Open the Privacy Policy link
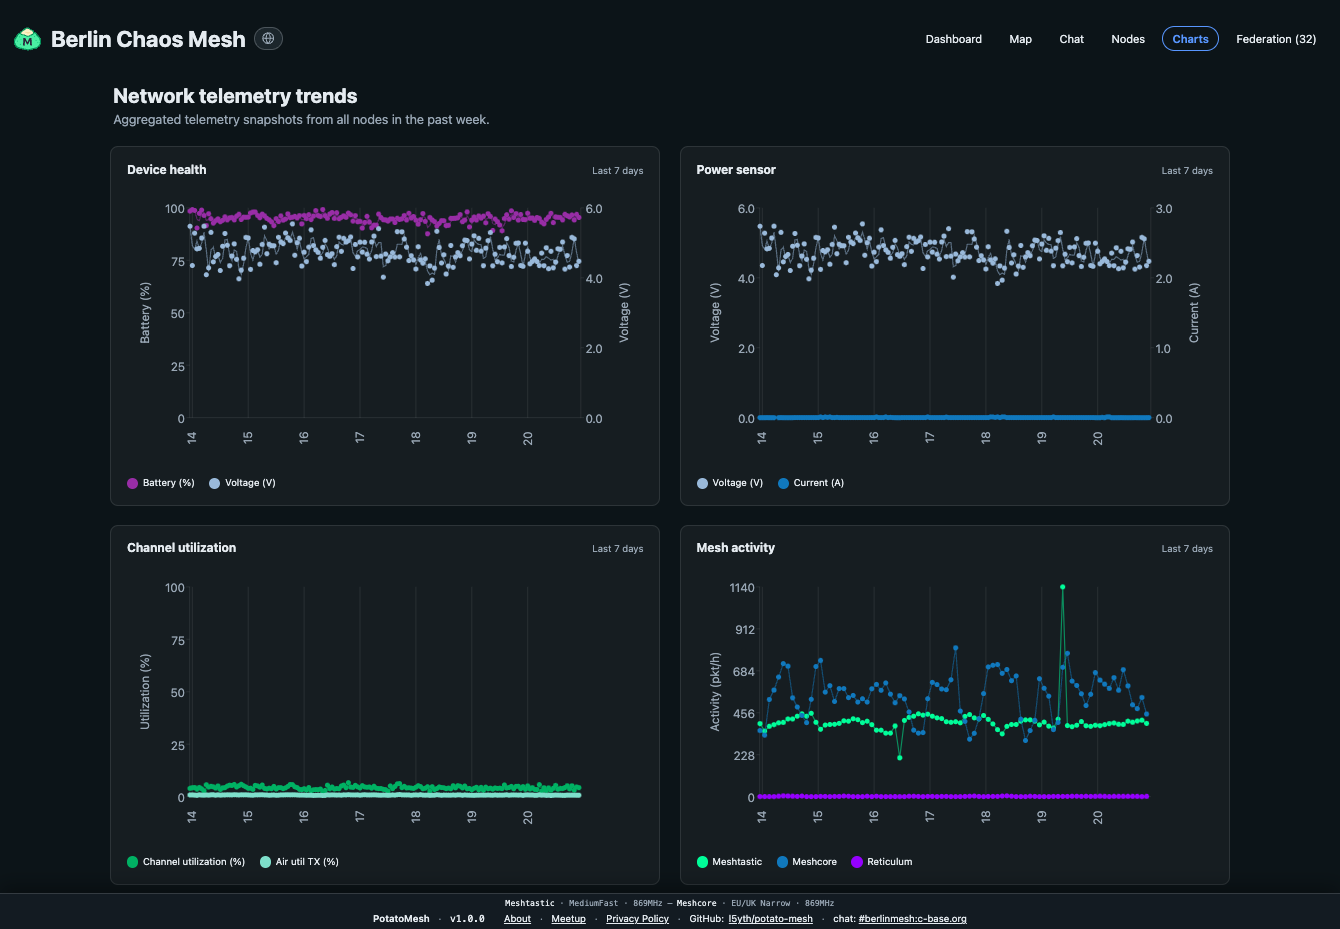This screenshot has width=1340, height=929. pos(637,919)
